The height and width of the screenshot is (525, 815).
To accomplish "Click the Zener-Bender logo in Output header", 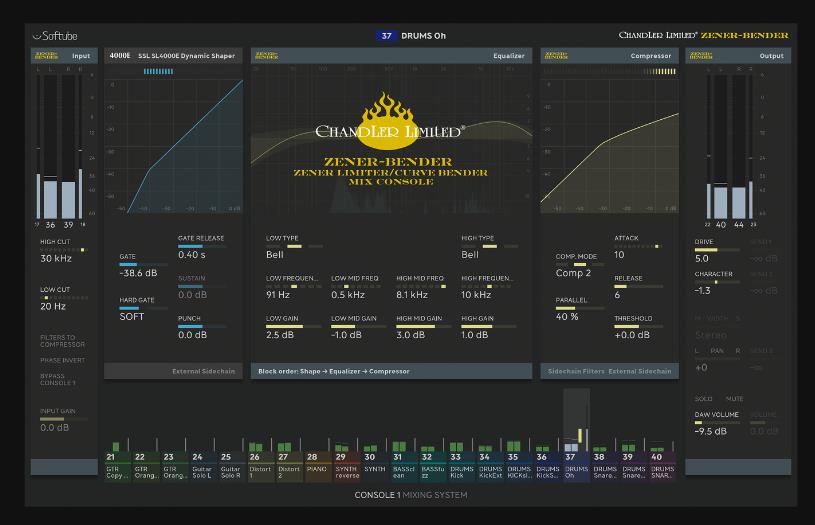I will point(701,56).
